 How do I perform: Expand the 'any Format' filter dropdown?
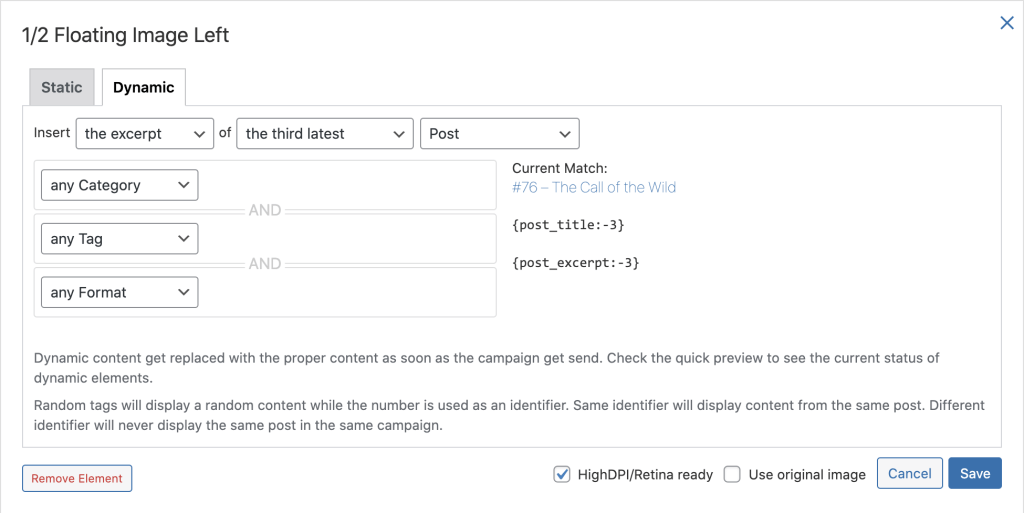119,293
